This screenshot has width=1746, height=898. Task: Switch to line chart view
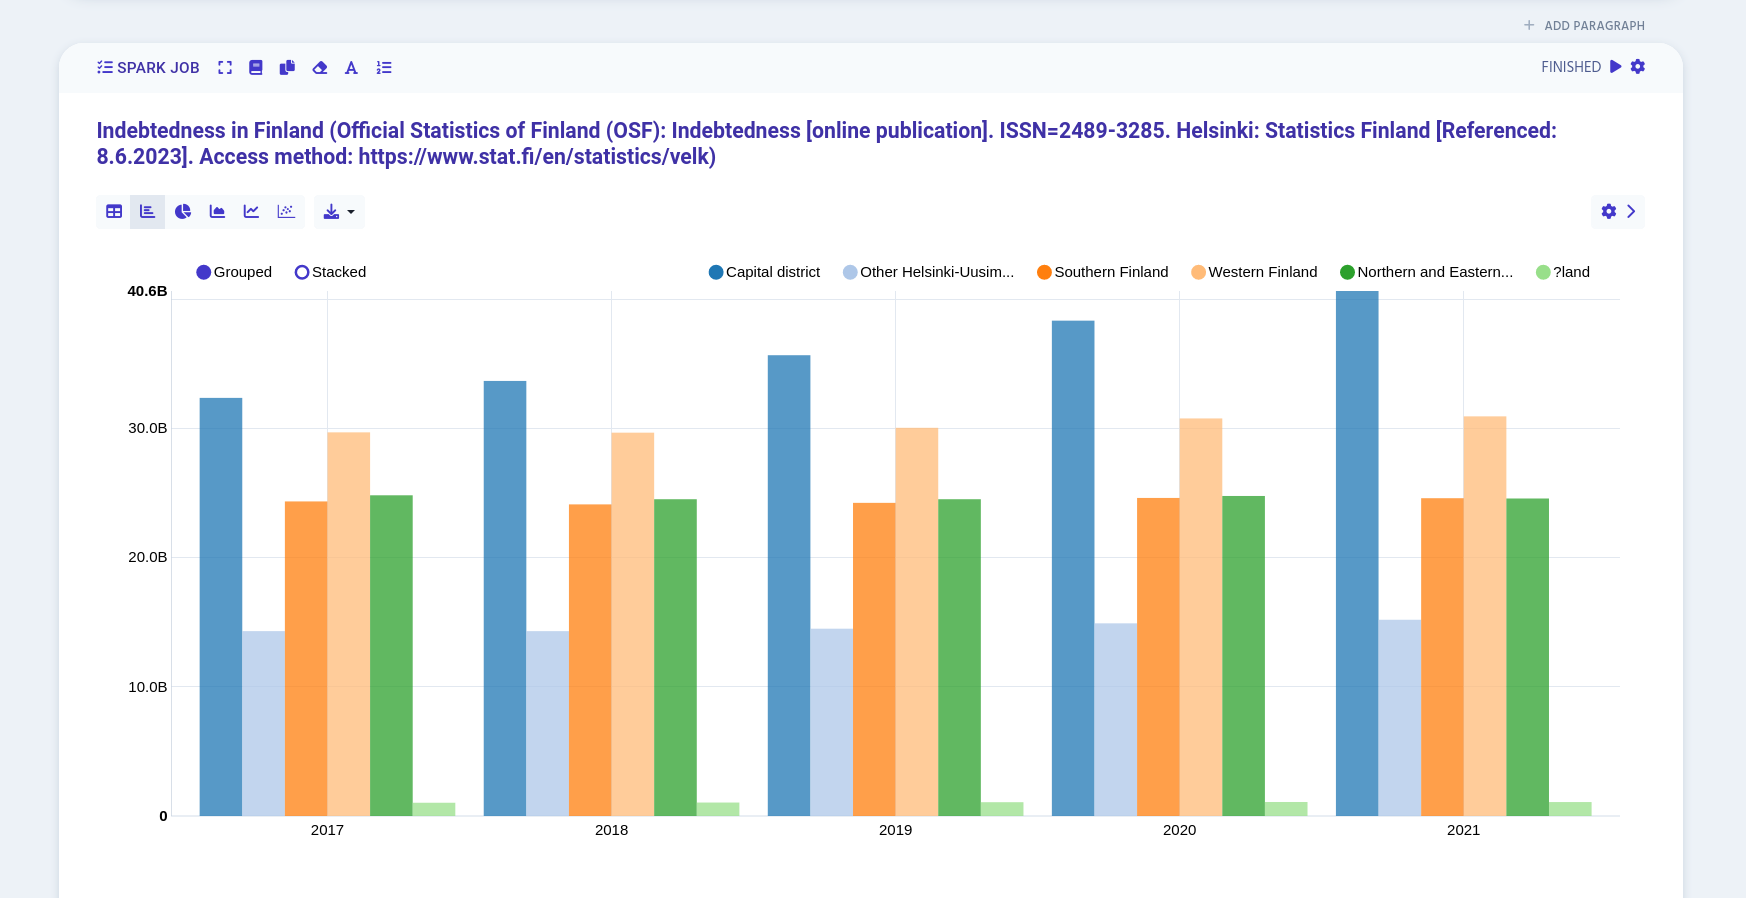[x=252, y=212]
